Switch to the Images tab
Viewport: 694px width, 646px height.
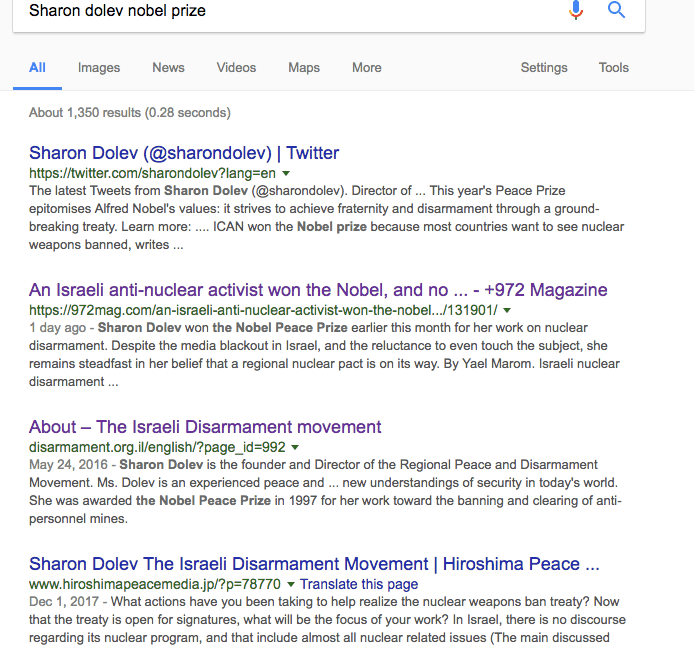pos(99,68)
